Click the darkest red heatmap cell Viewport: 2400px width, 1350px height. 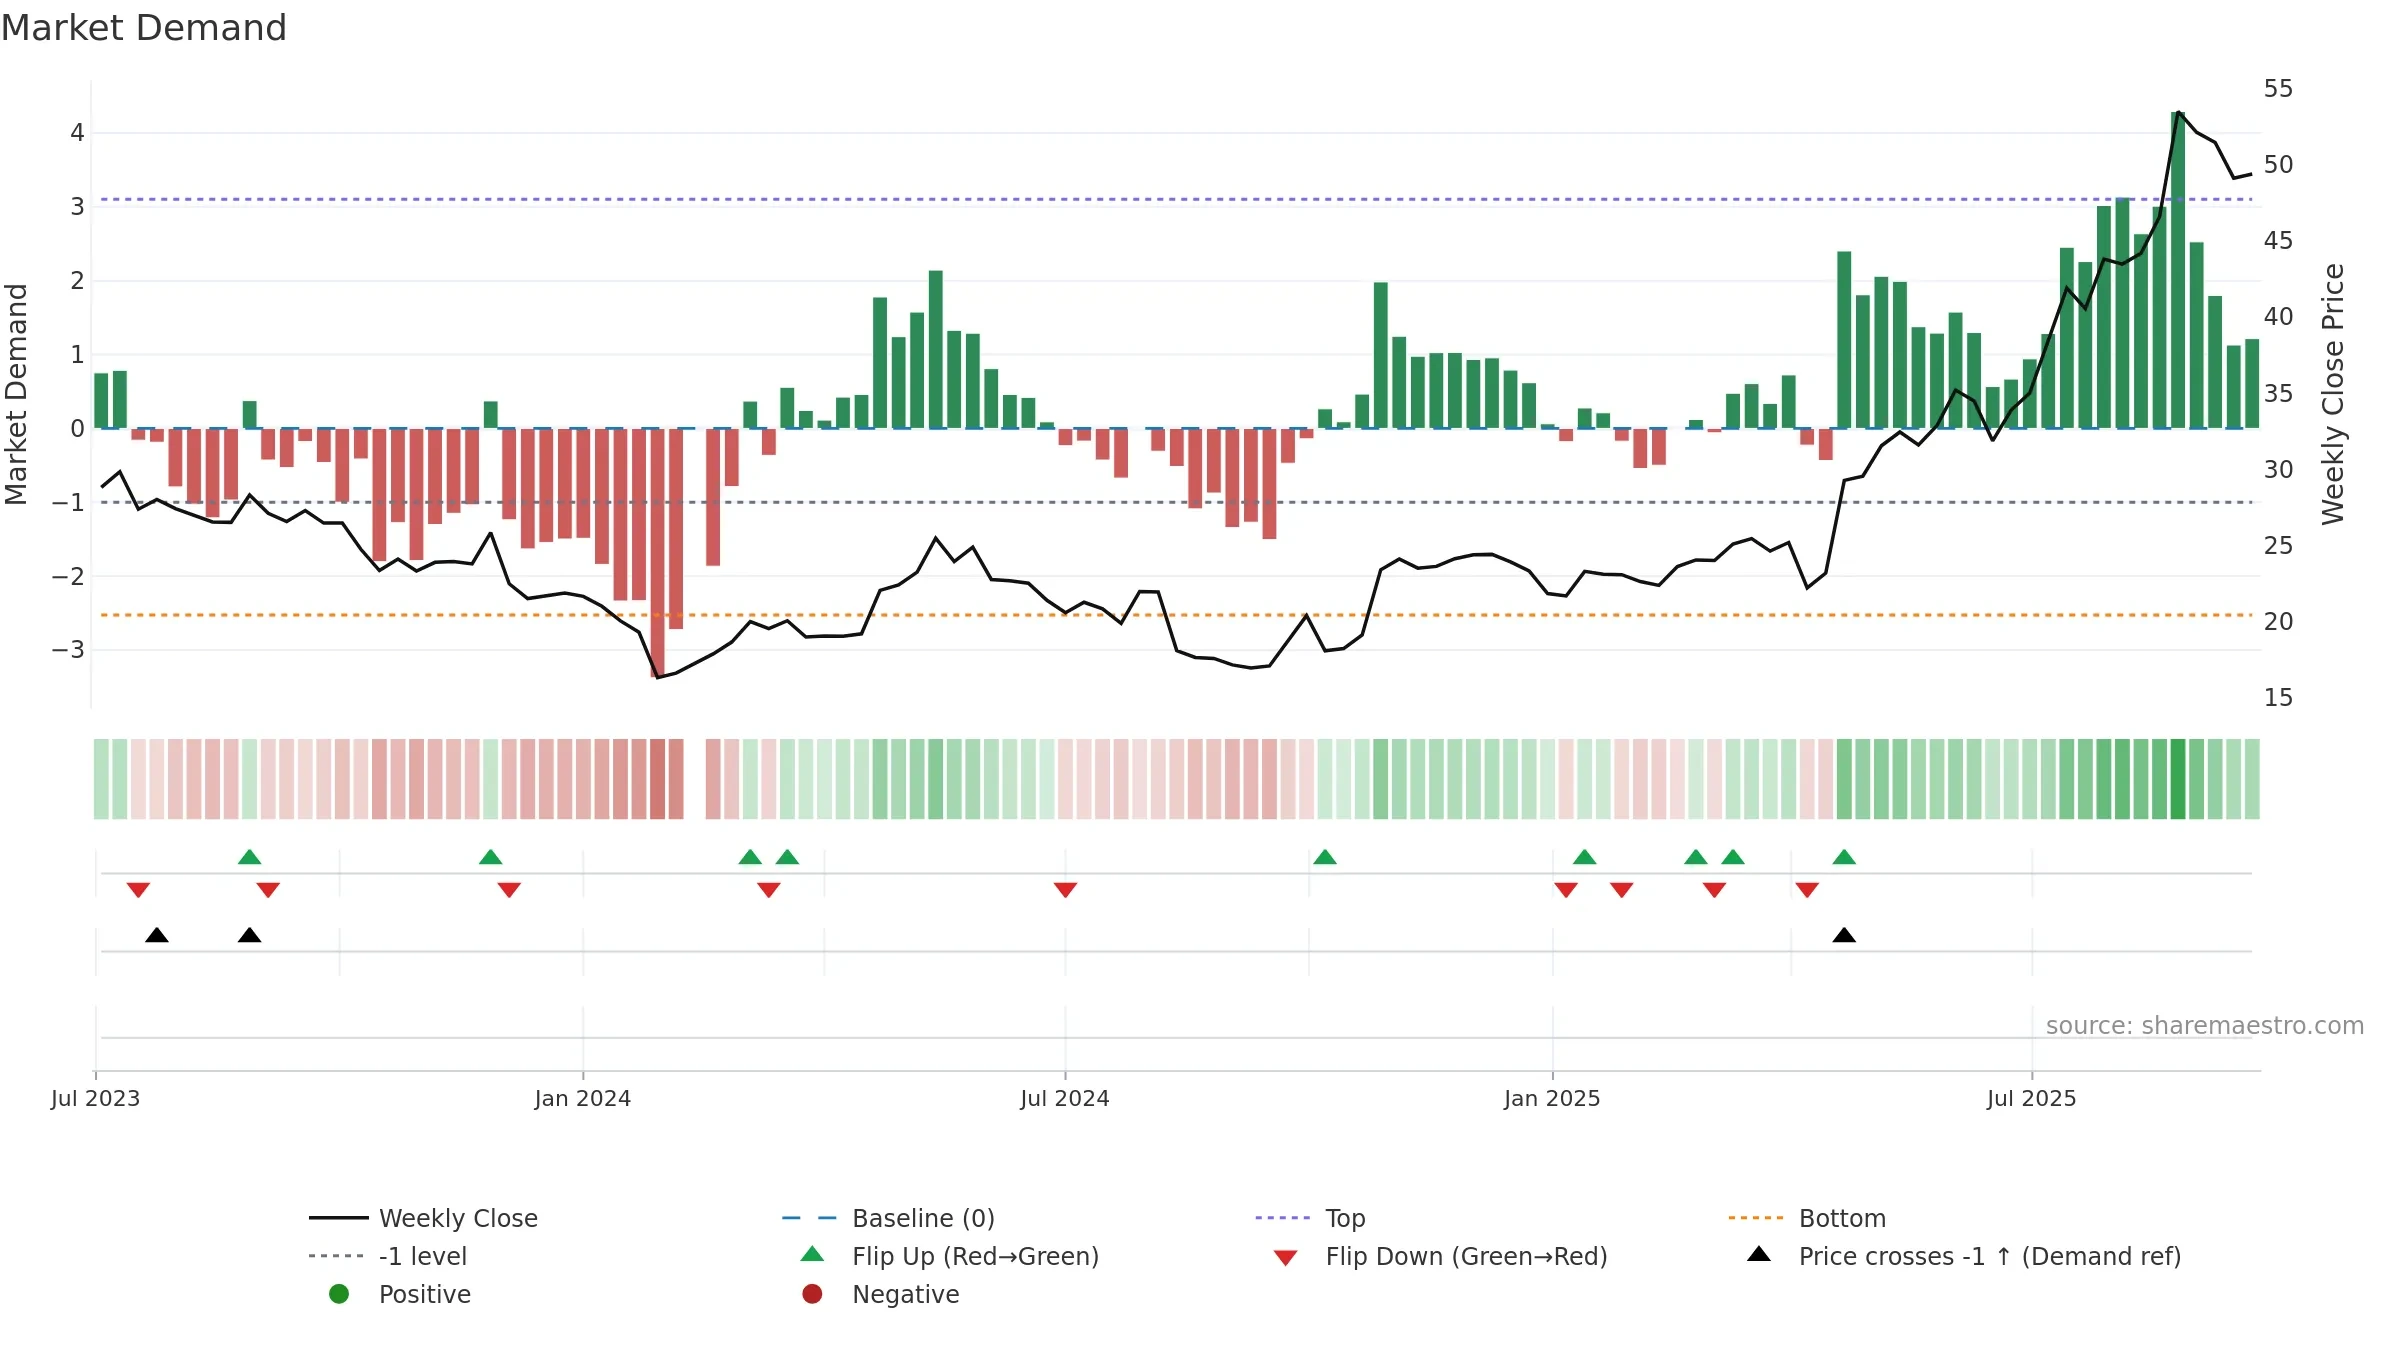click(657, 779)
